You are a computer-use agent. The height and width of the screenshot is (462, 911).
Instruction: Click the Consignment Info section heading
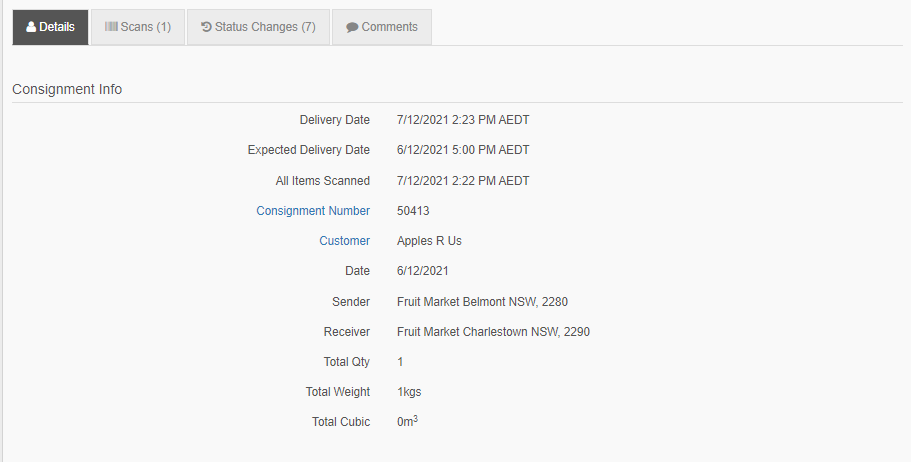[67, 89]
